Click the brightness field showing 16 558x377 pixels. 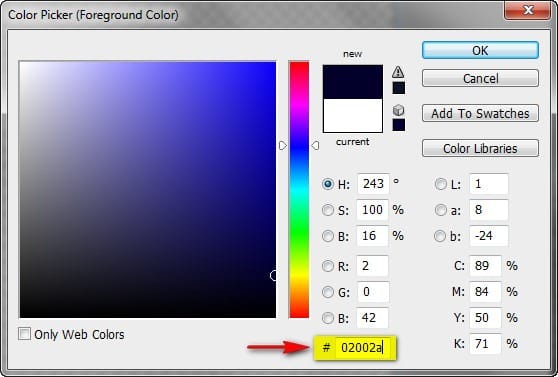[x=373, y=236]
